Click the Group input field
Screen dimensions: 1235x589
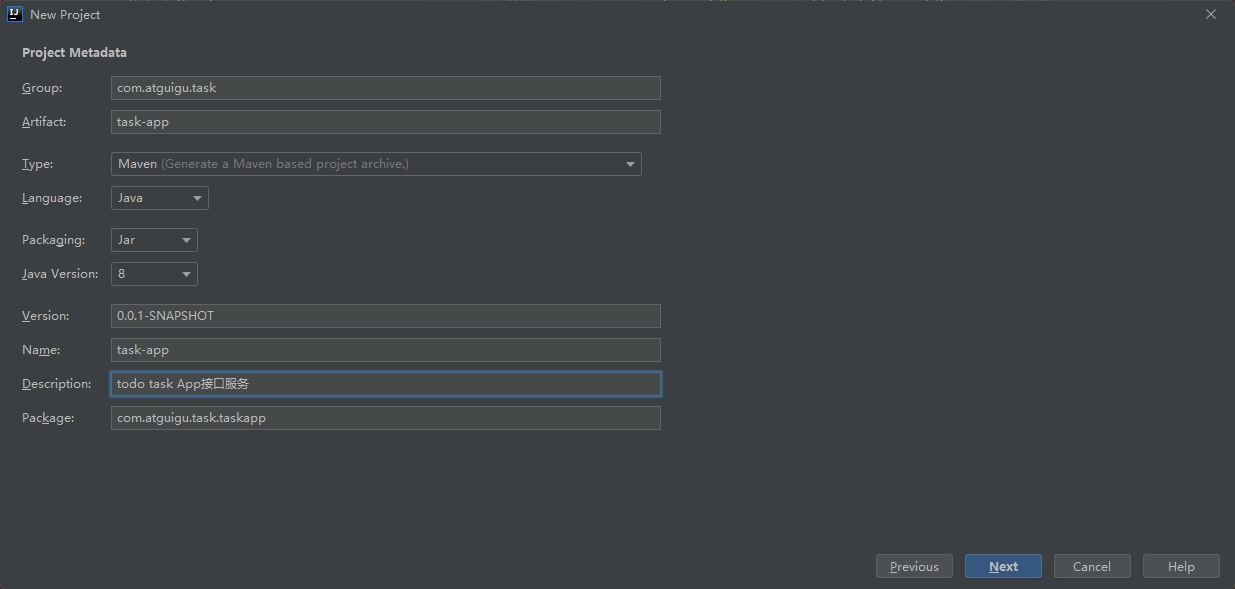(386, 88)
